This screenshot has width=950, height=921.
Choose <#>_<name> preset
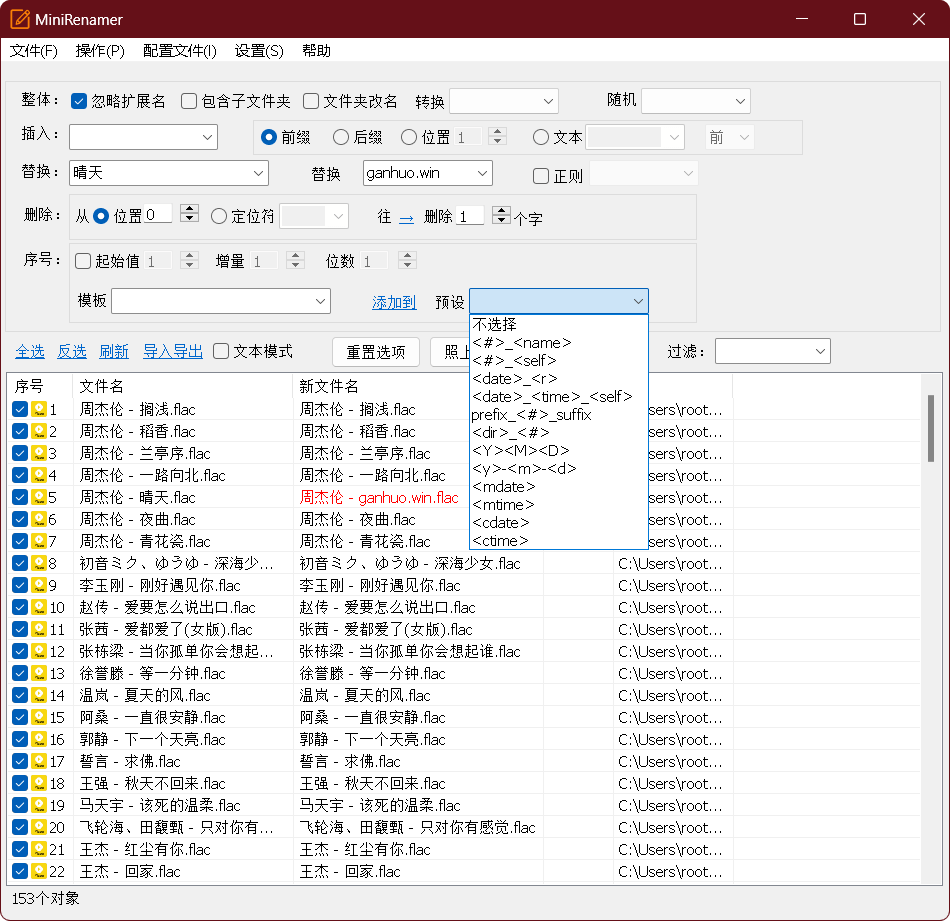click(x=559, y=342)
